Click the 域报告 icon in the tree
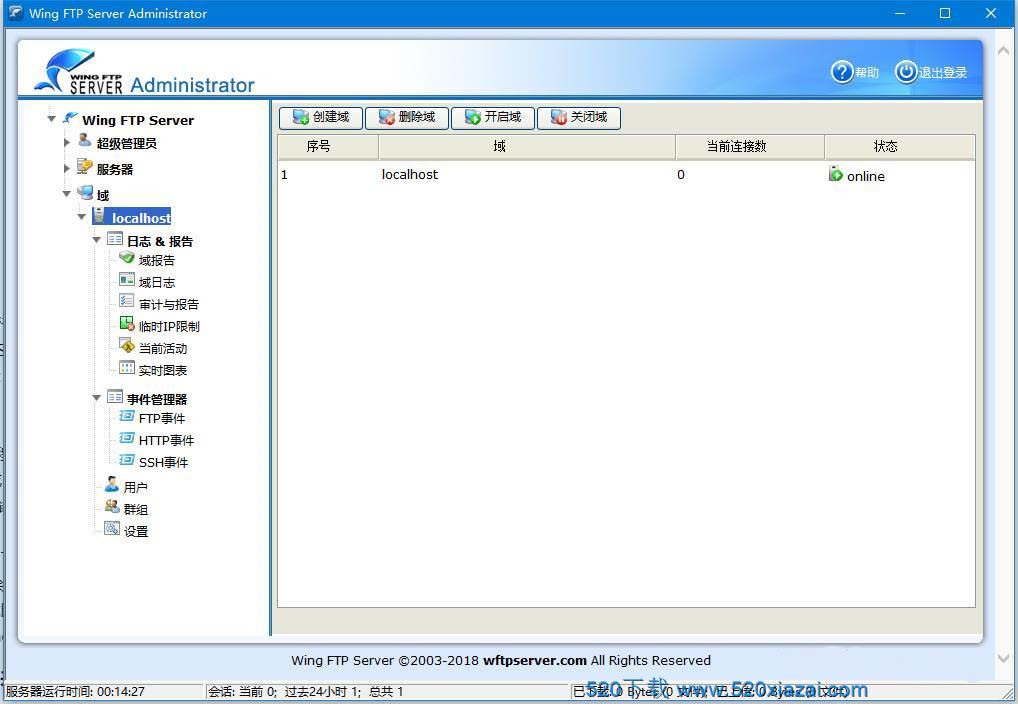This screenshot has height=704, width=1018. tap(127, 259)
